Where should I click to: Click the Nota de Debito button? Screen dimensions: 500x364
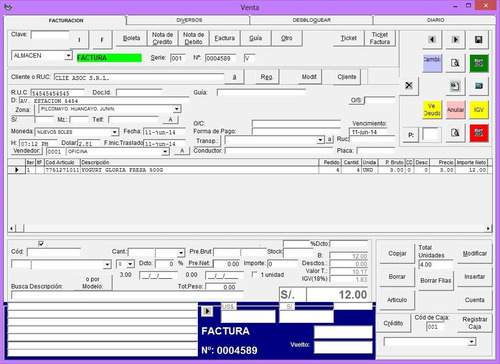(x=193, y=38)
